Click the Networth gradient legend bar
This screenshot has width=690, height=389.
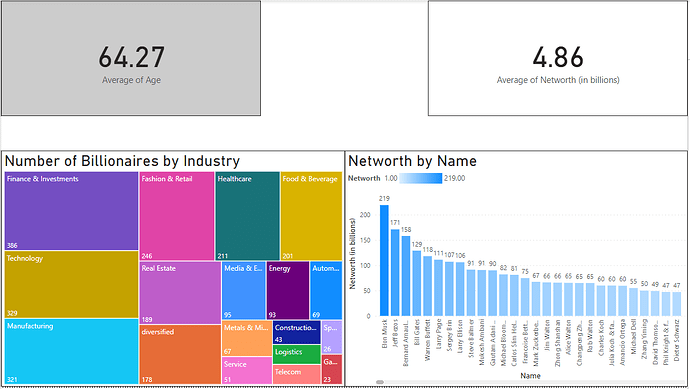pyautogui.click(x=421, y=178)
